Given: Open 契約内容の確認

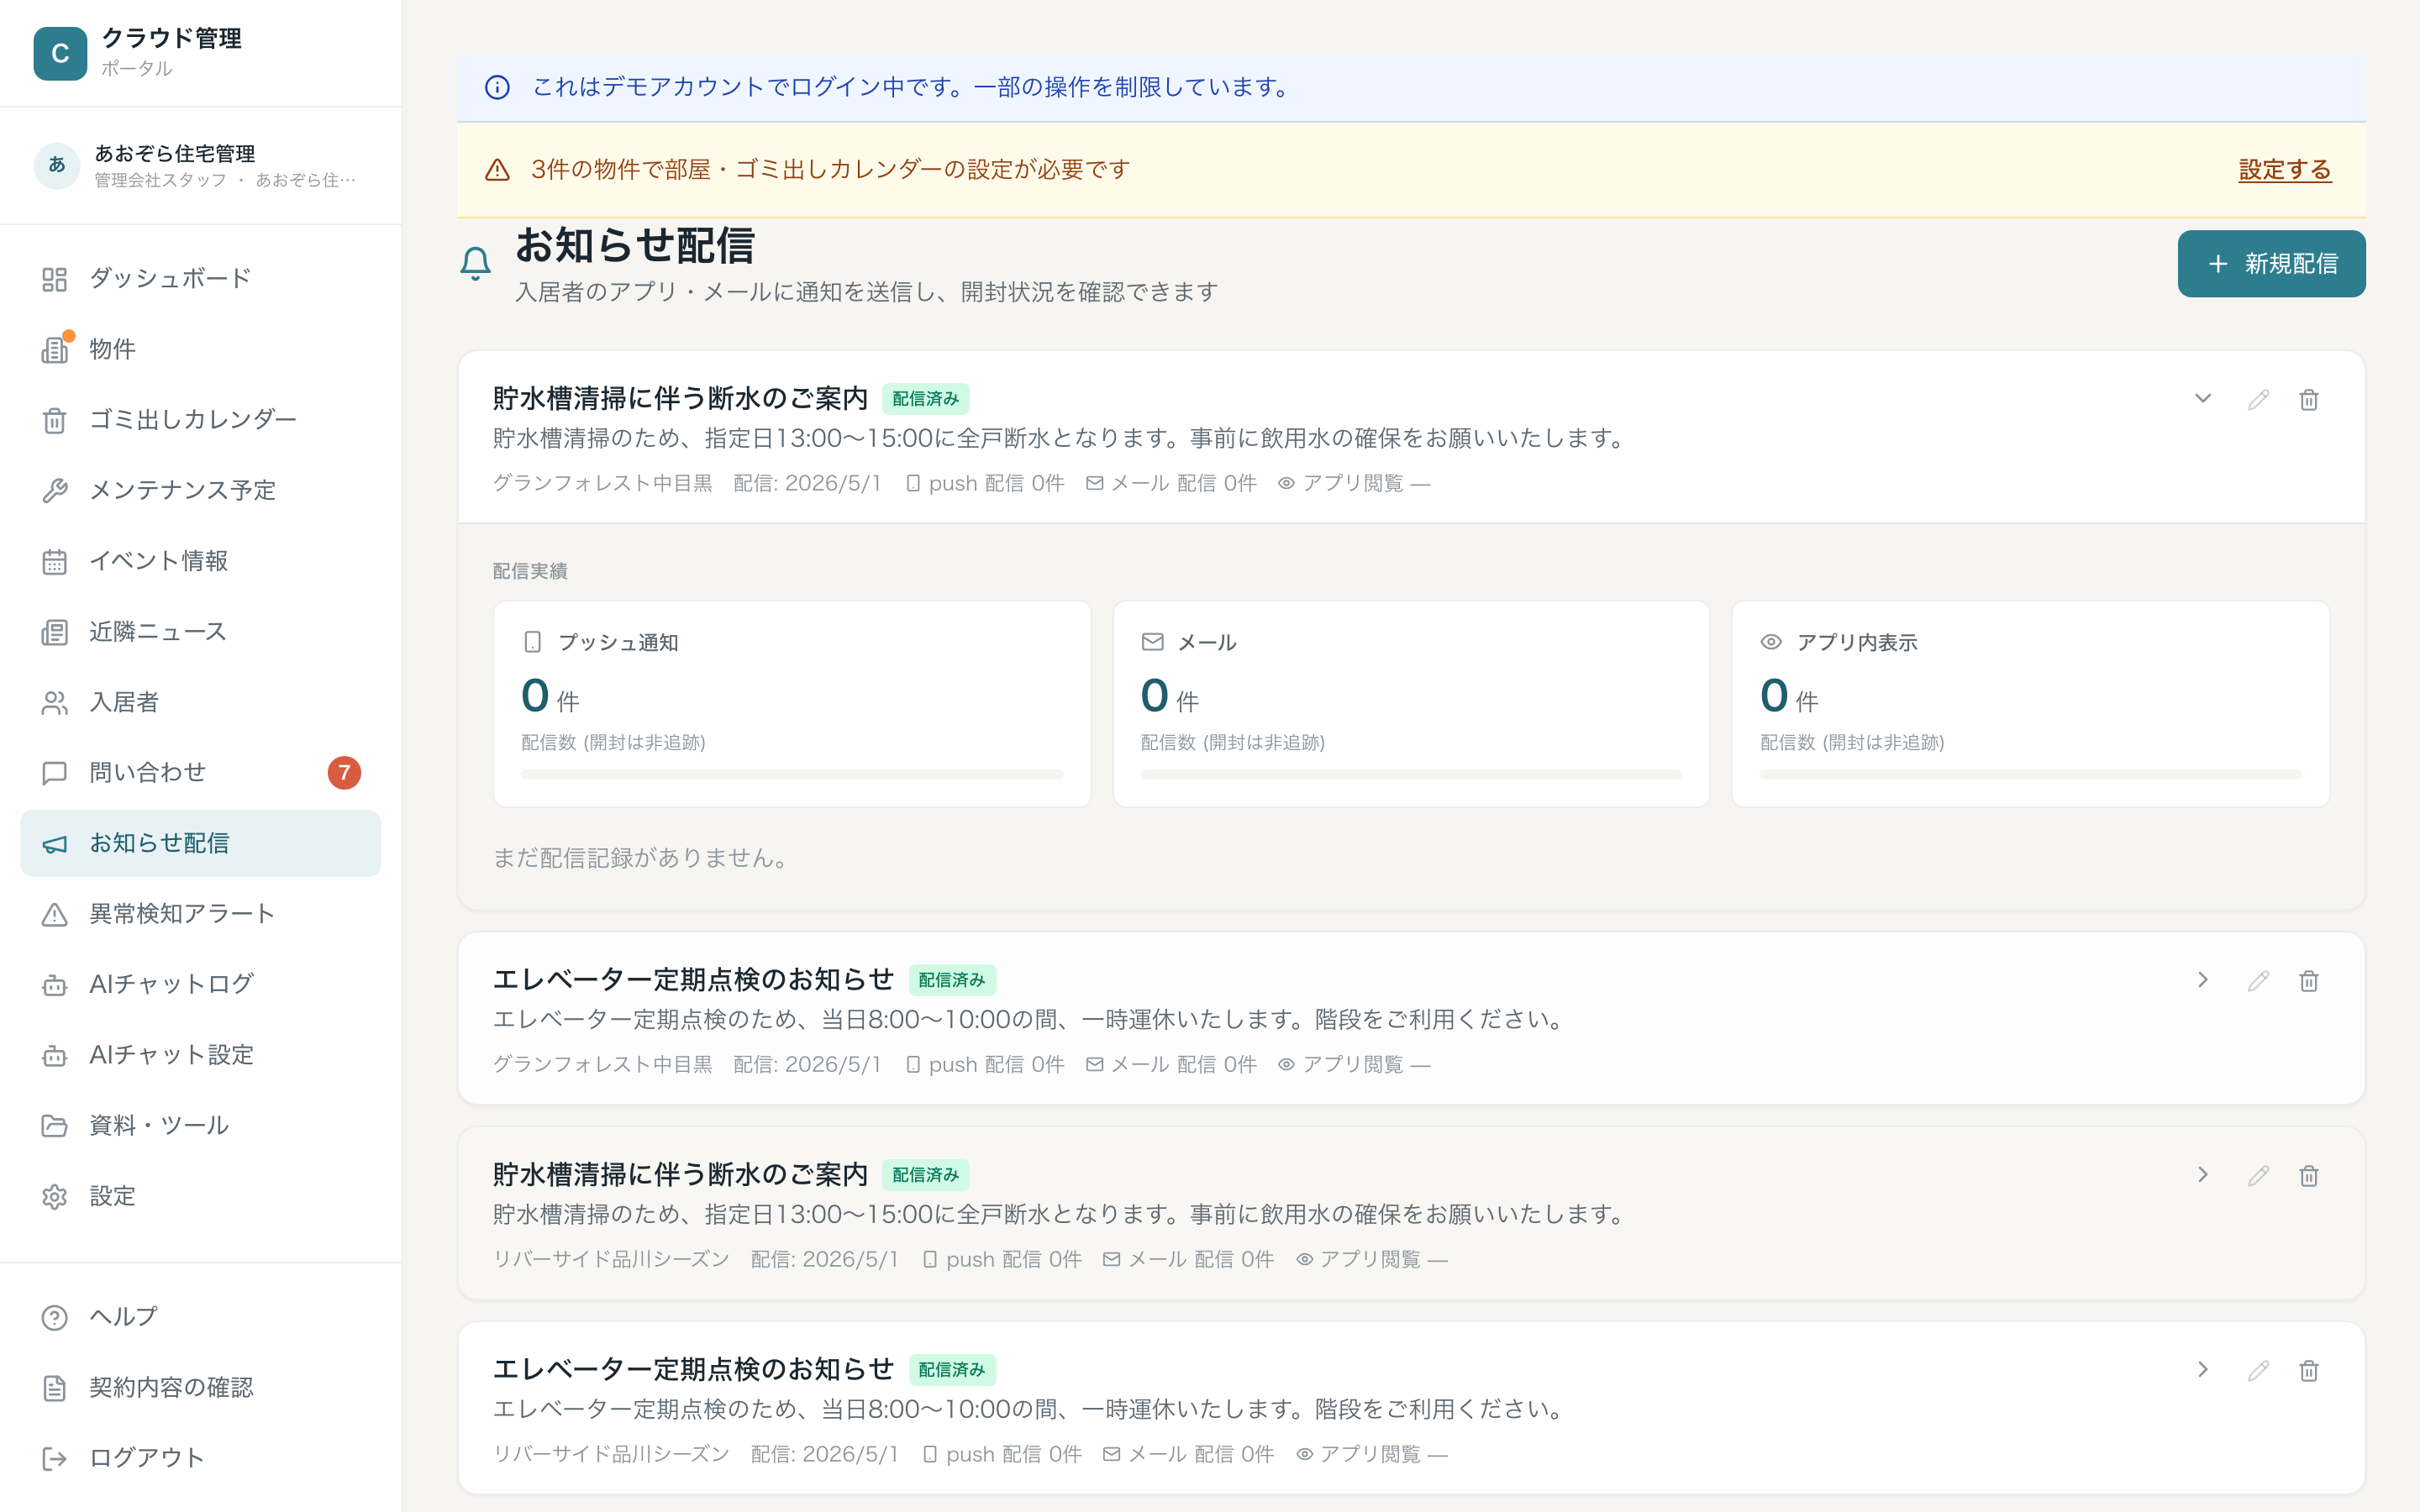Looking at the screenshot, I should [x=200, y=1388].
